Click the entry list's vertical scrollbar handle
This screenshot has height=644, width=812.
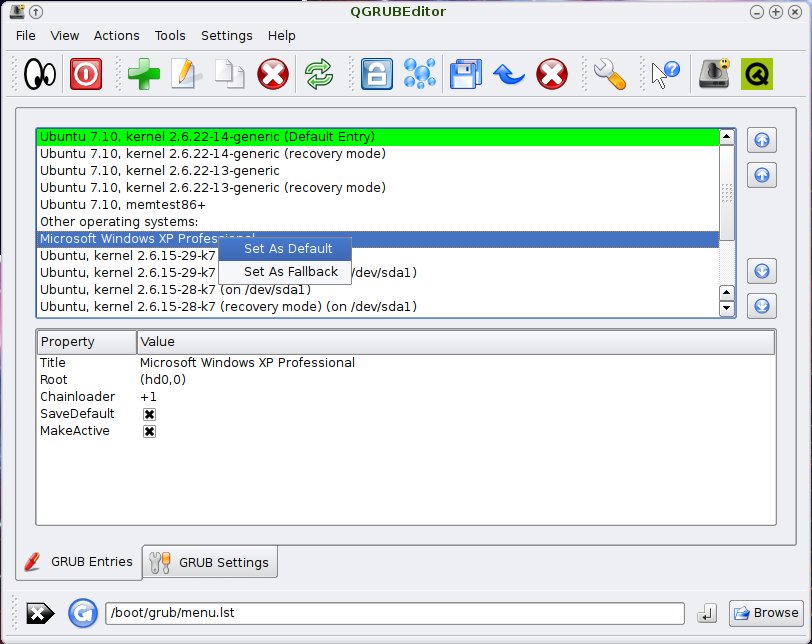click(727, 192)
